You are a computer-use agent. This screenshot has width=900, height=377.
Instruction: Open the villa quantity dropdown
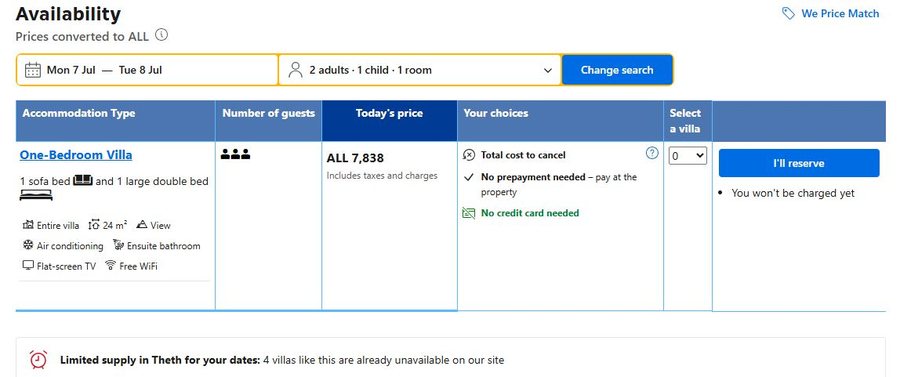[688, 156]
